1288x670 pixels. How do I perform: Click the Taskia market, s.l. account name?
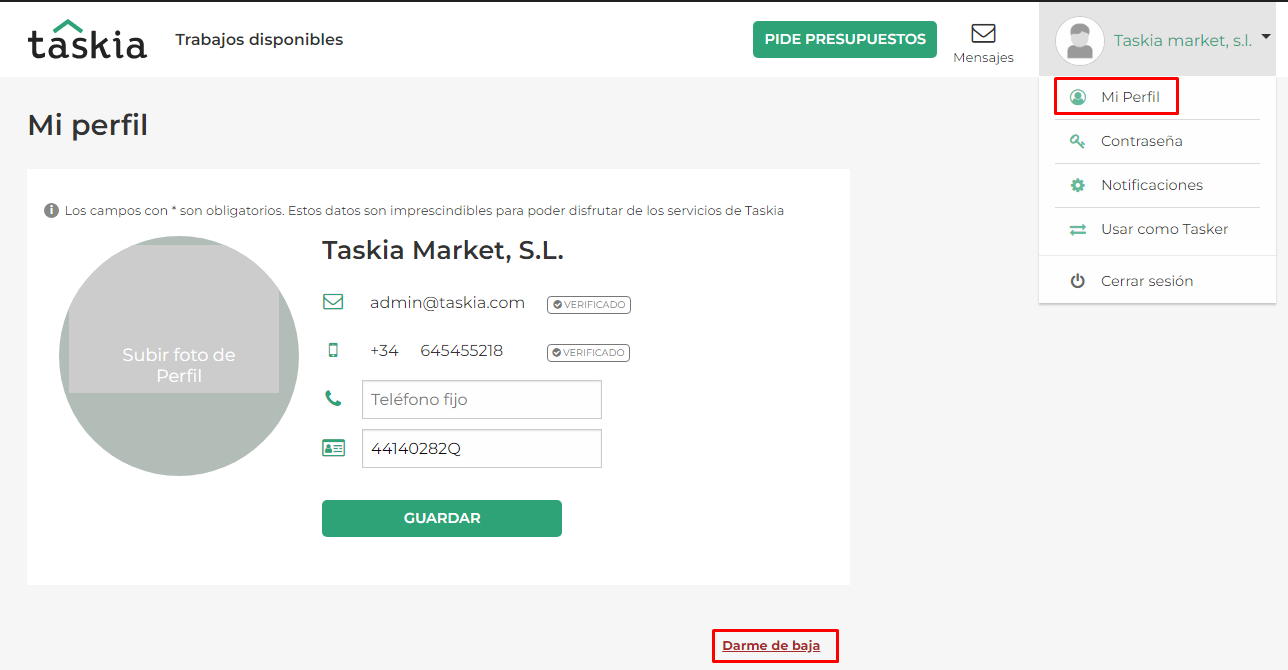1183,40
